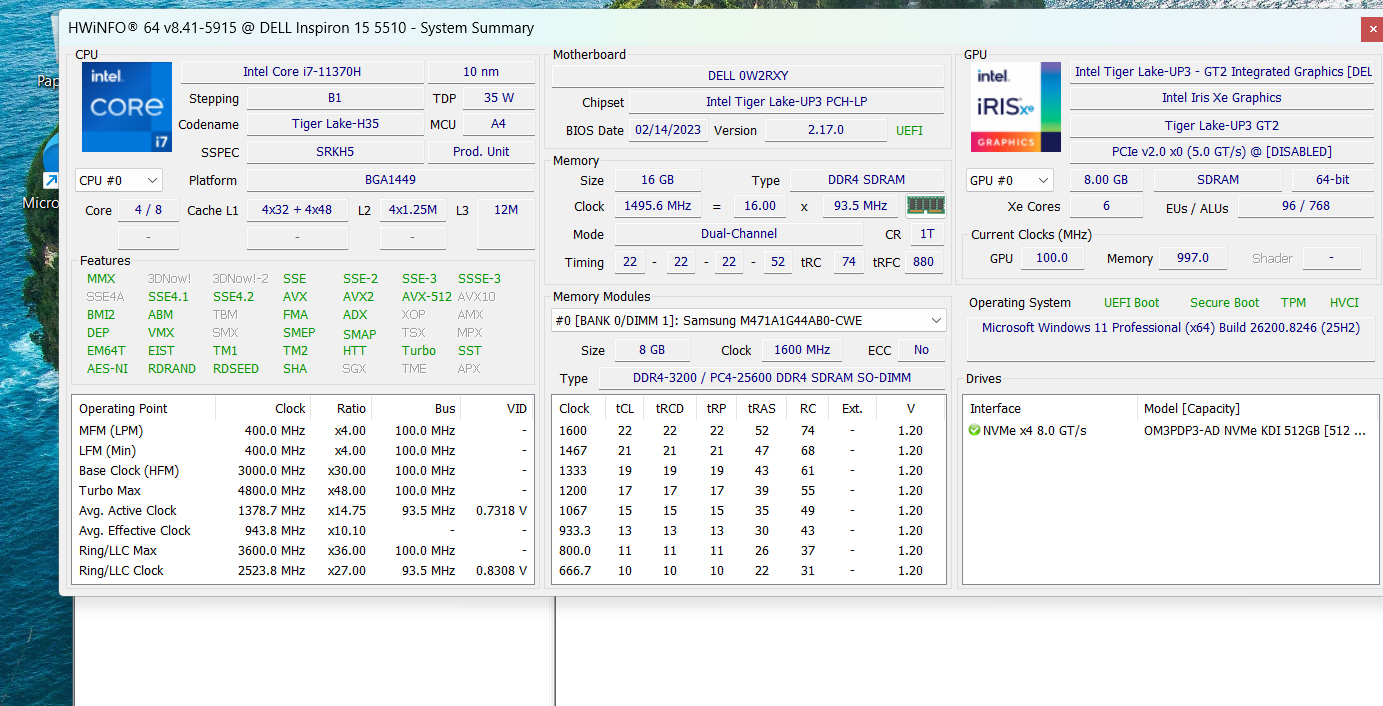The height and width of the screenshot is (706, 1383).
Task: Click the tRFC 880 value
Action: point(923,262)
